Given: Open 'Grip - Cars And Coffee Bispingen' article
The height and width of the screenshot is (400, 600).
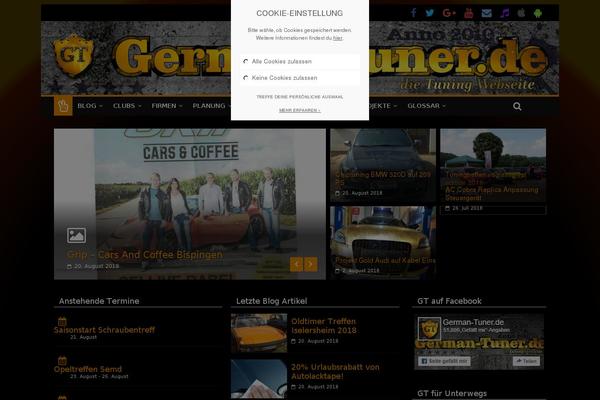Looking at the screenshot, I should 145,255.
